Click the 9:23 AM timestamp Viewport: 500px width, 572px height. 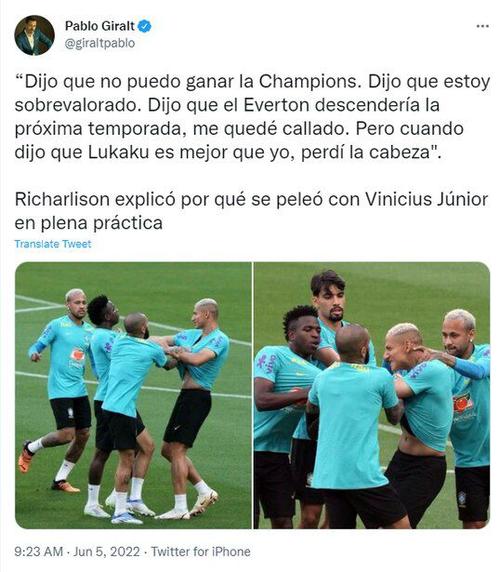(39, 551)
